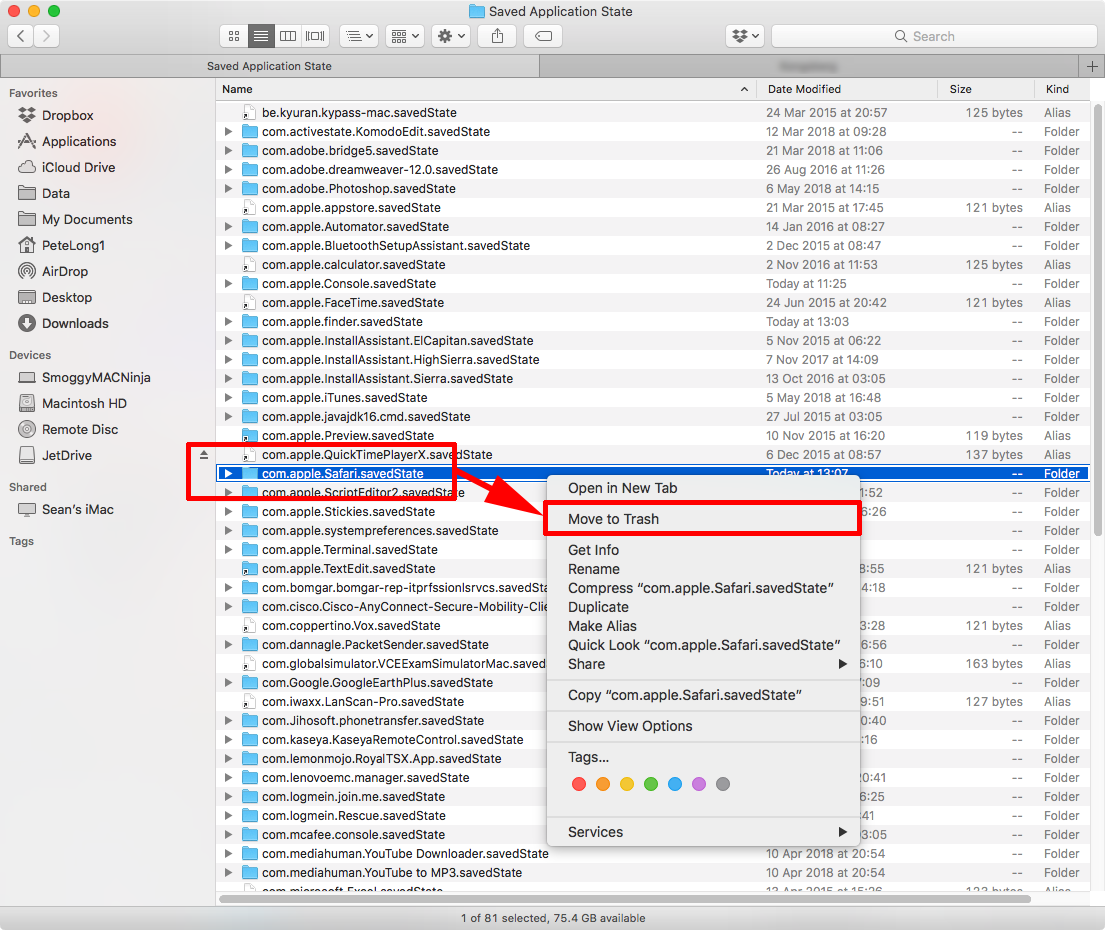Open the Services submenu

click(703, 832)
